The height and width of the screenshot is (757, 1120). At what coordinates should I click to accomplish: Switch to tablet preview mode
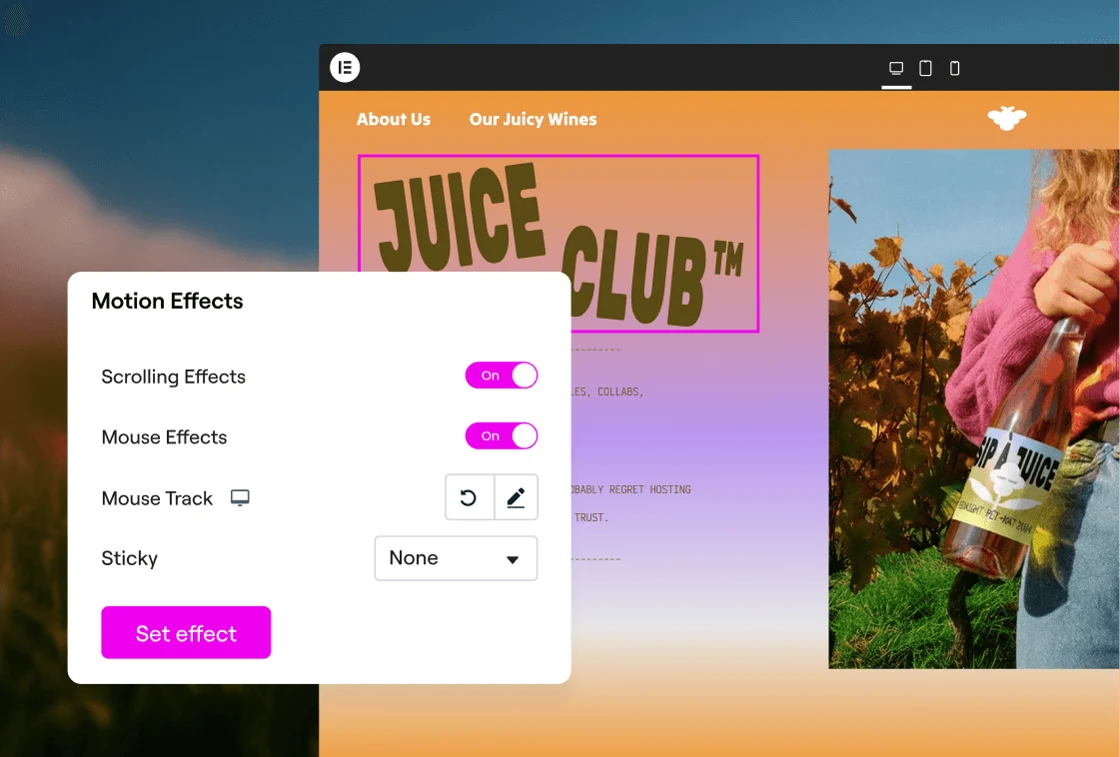[x=925, y=69]
